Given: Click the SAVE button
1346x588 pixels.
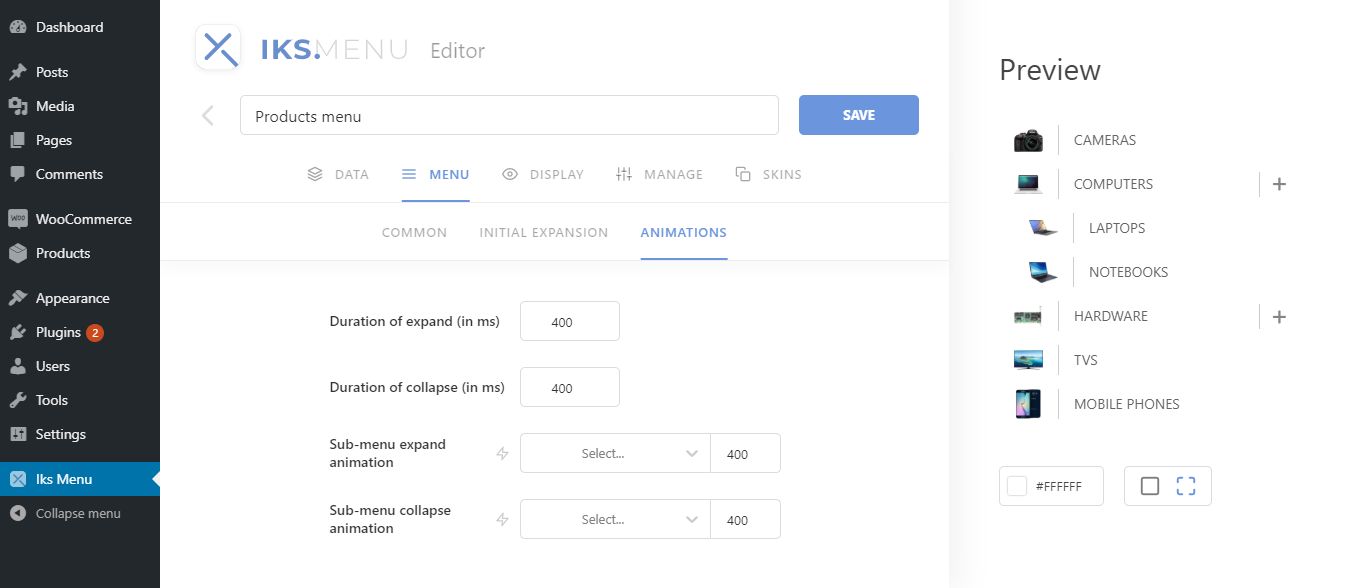Looking at the screenshot, I should (858, 115).
